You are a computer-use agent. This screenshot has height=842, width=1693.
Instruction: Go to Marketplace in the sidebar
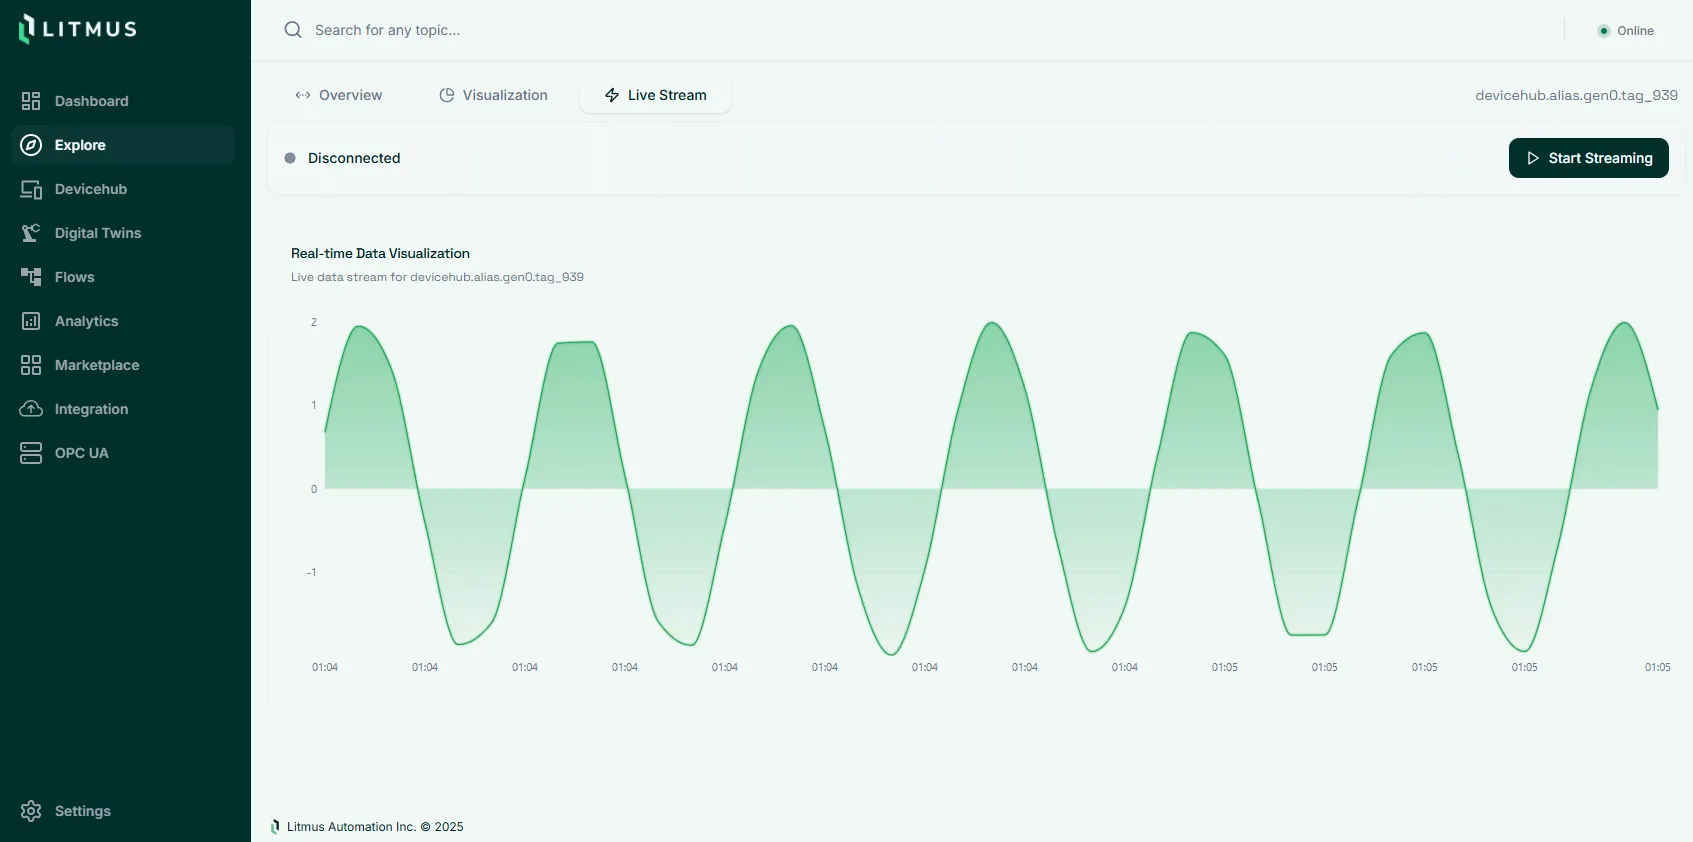click(x=123, y=365)
